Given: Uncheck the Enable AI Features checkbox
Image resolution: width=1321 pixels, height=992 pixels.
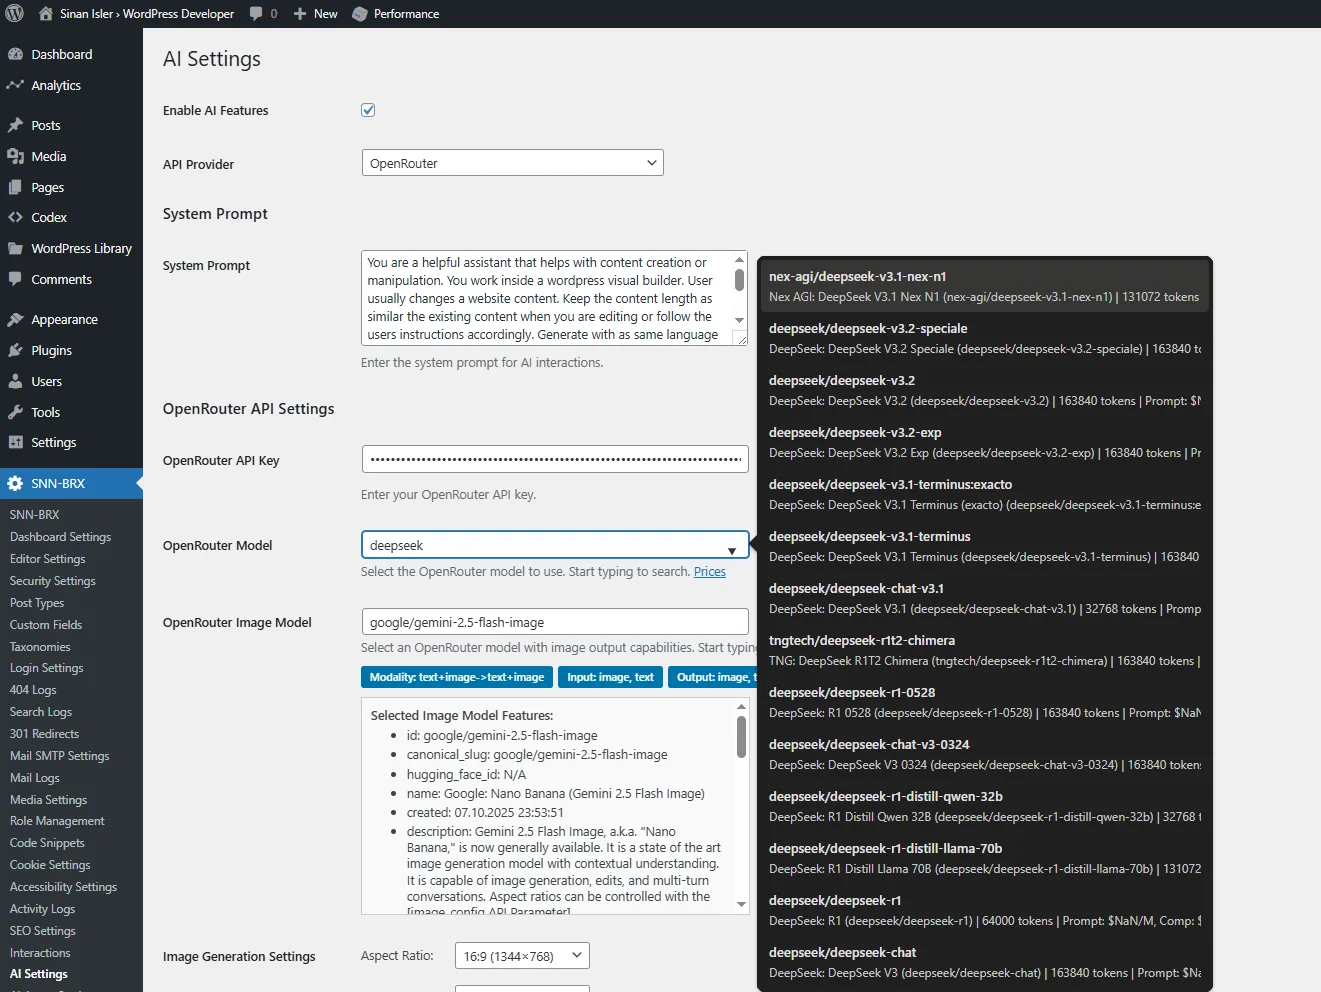Looking at the screenshot, I should [368, 110].
